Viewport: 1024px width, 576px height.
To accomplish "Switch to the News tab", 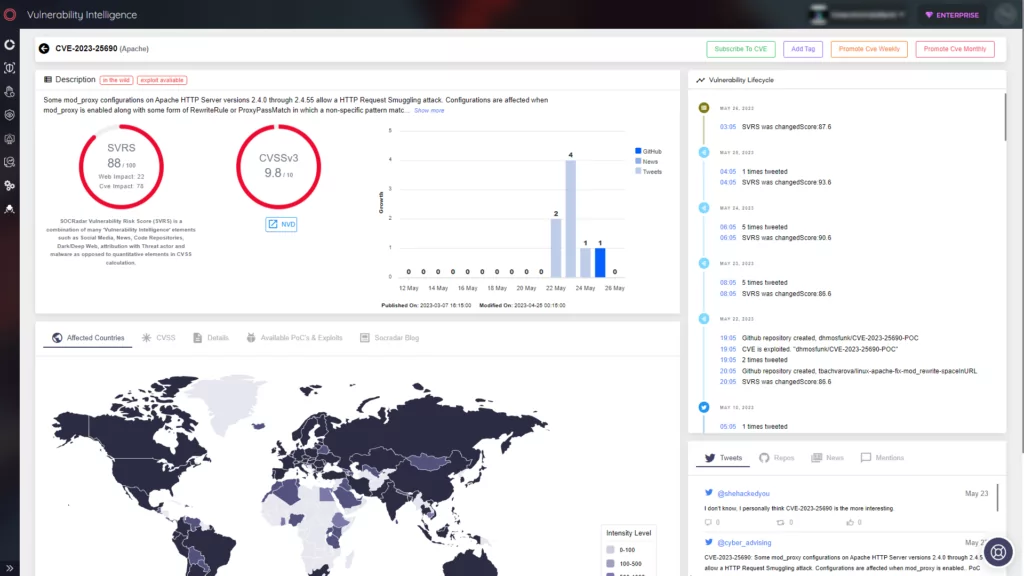I will (827, 458).
